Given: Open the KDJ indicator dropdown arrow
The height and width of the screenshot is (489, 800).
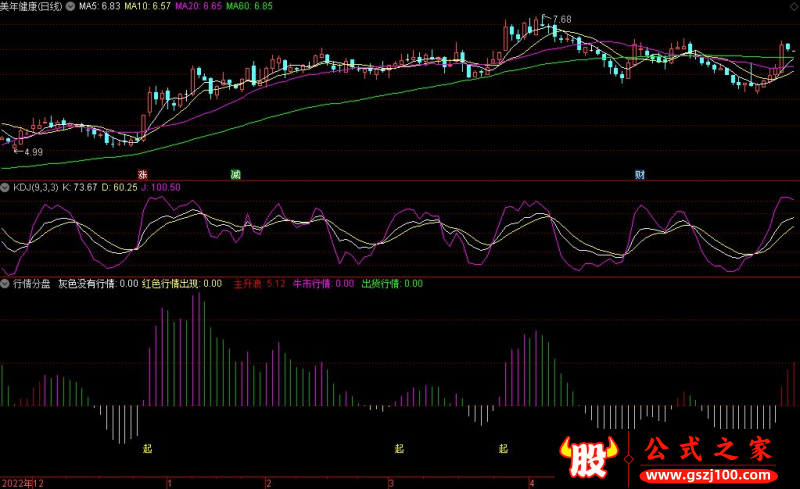Looking at the screenshot, I should coord(5,187).
